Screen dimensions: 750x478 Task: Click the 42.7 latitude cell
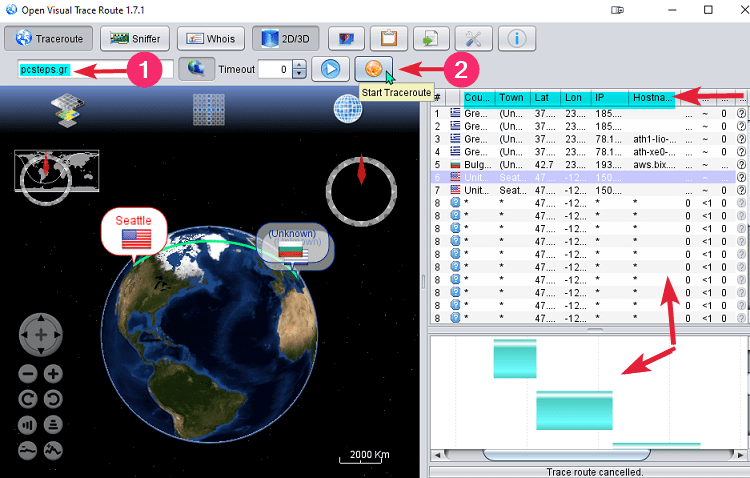pos(545,164)
